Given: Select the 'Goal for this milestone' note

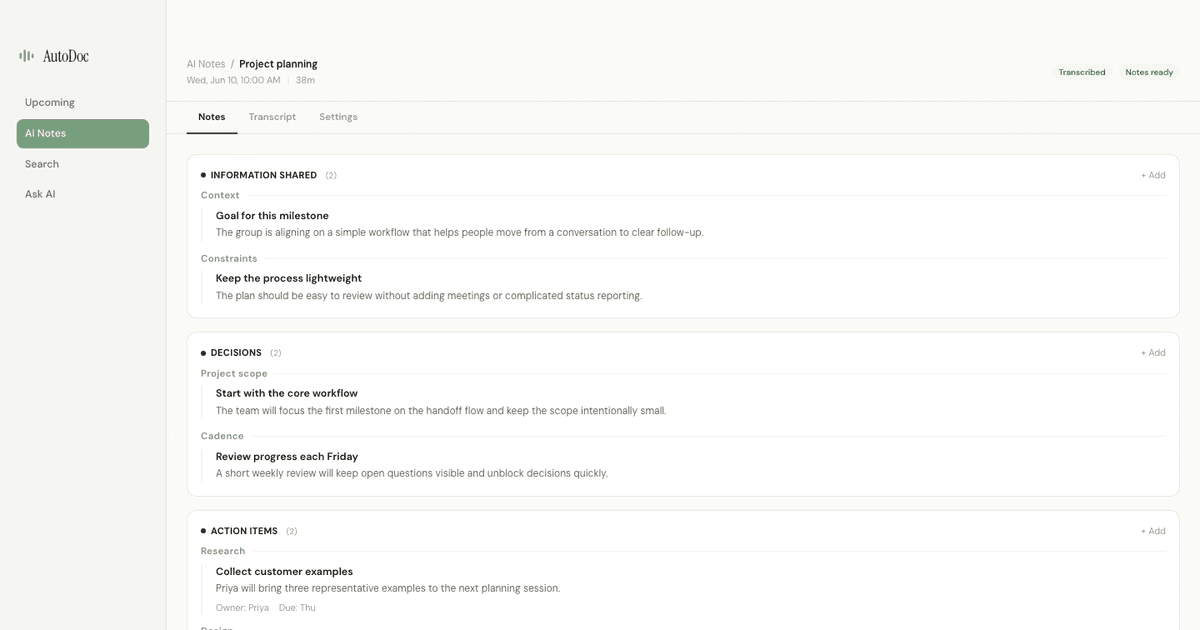Looking at the screenshot, I should [272, 216].
